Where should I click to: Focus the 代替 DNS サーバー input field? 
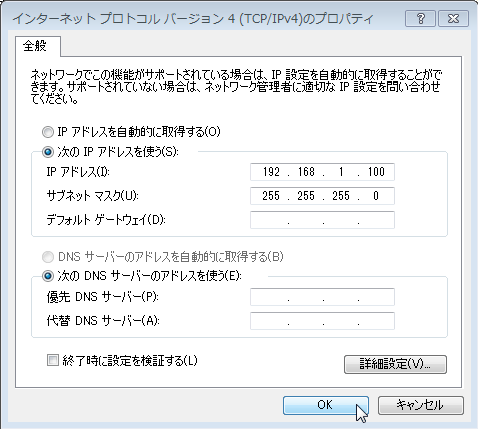(x=322, y=321)
